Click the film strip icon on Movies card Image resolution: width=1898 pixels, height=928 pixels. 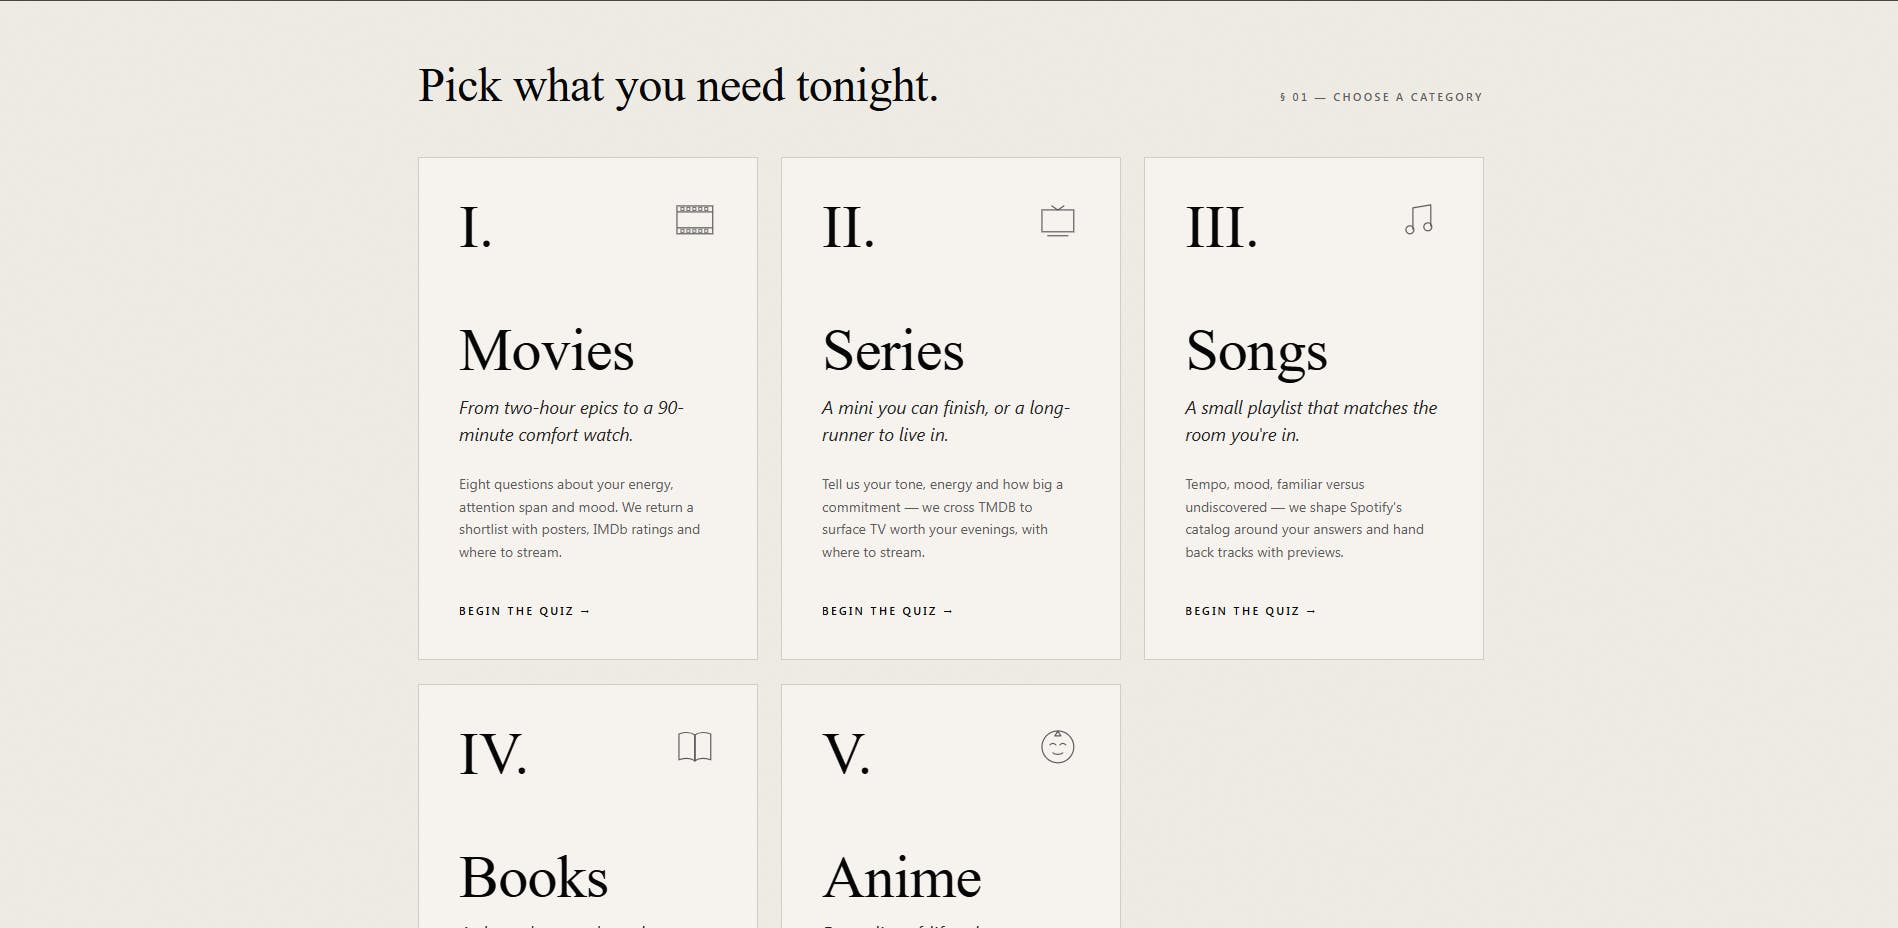click(694, 220)
